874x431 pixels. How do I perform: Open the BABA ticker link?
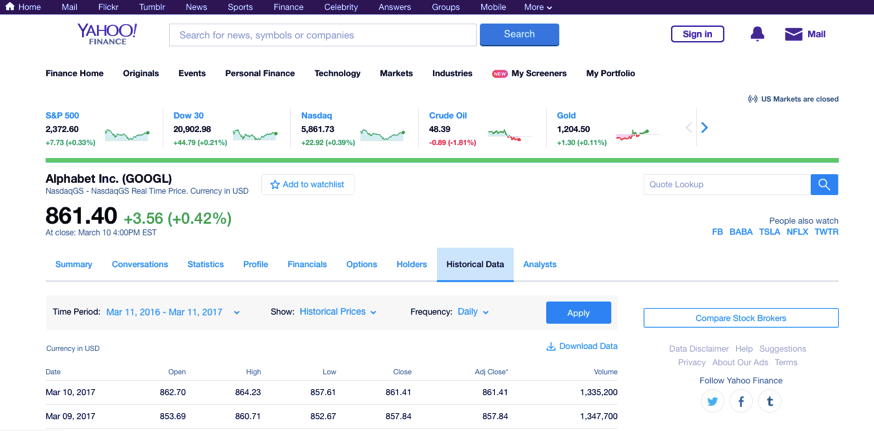741,232
